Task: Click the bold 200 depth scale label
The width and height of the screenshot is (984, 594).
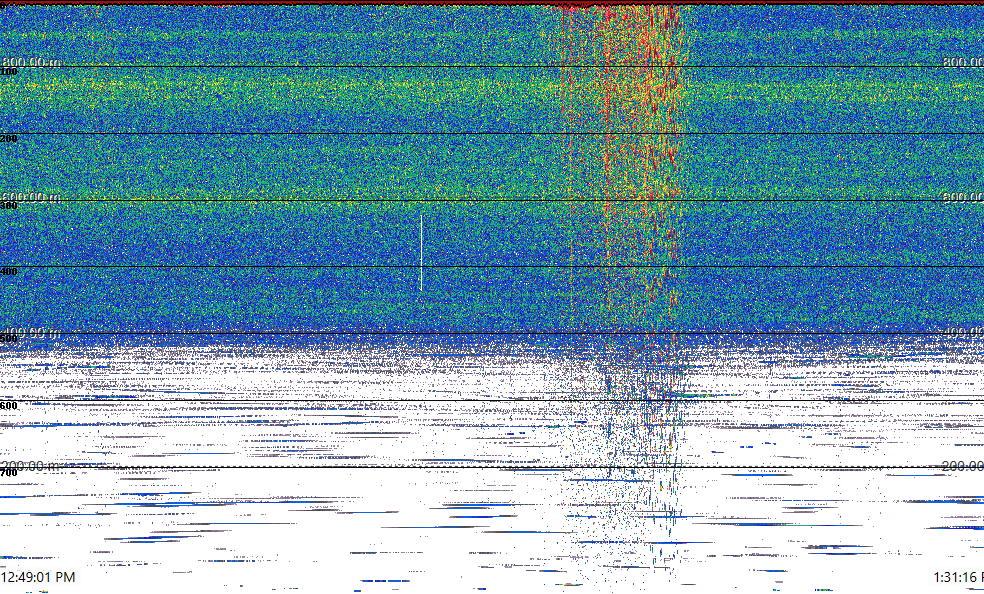Action: click(x=9, y=139)
